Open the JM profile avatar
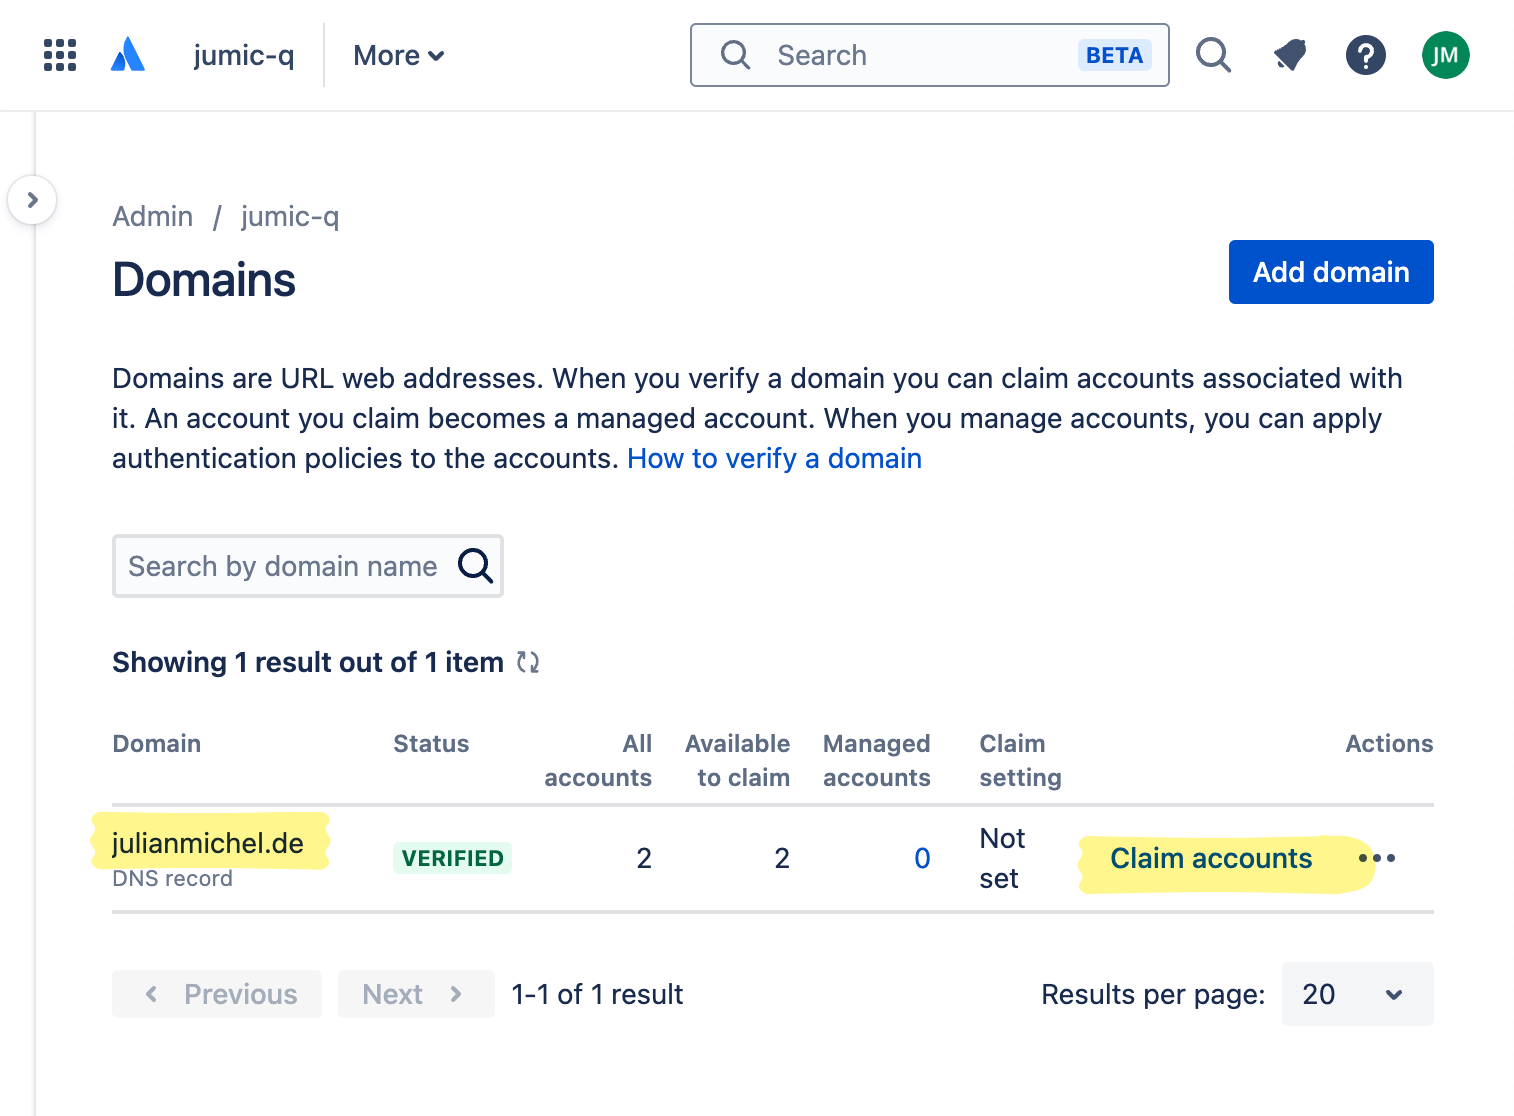 tap(1445, 55)
